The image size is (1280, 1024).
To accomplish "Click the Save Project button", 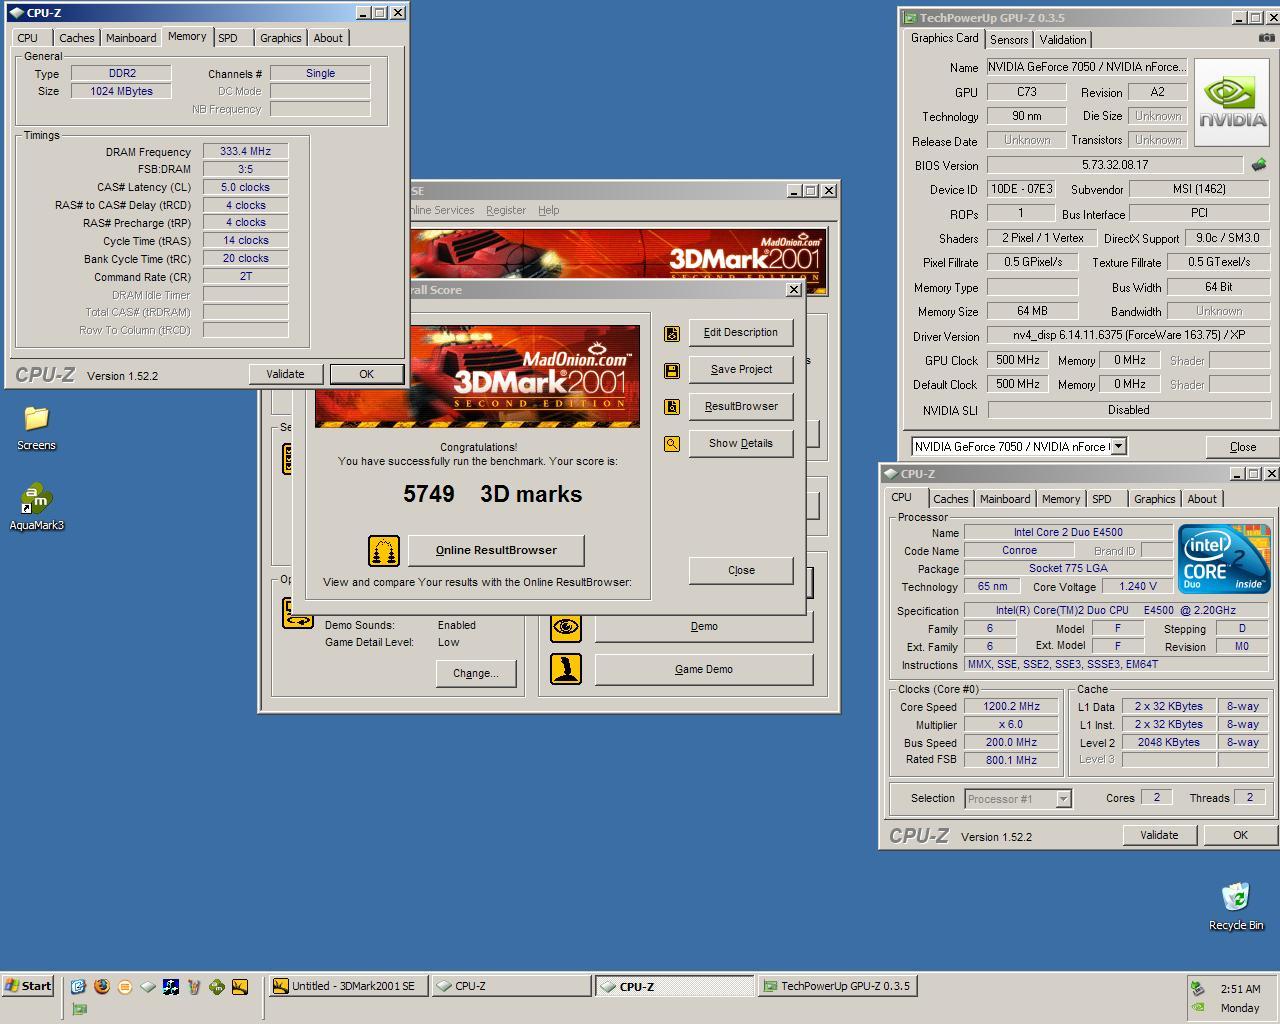I will click(x=741, y=370).
